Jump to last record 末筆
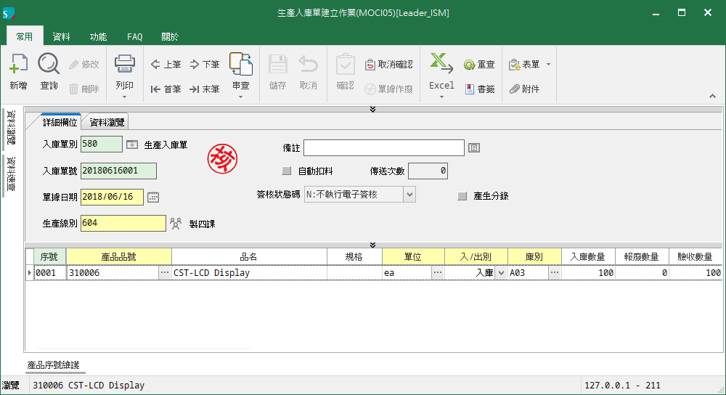This screenshot has height=395, width=726. point(205,89)
